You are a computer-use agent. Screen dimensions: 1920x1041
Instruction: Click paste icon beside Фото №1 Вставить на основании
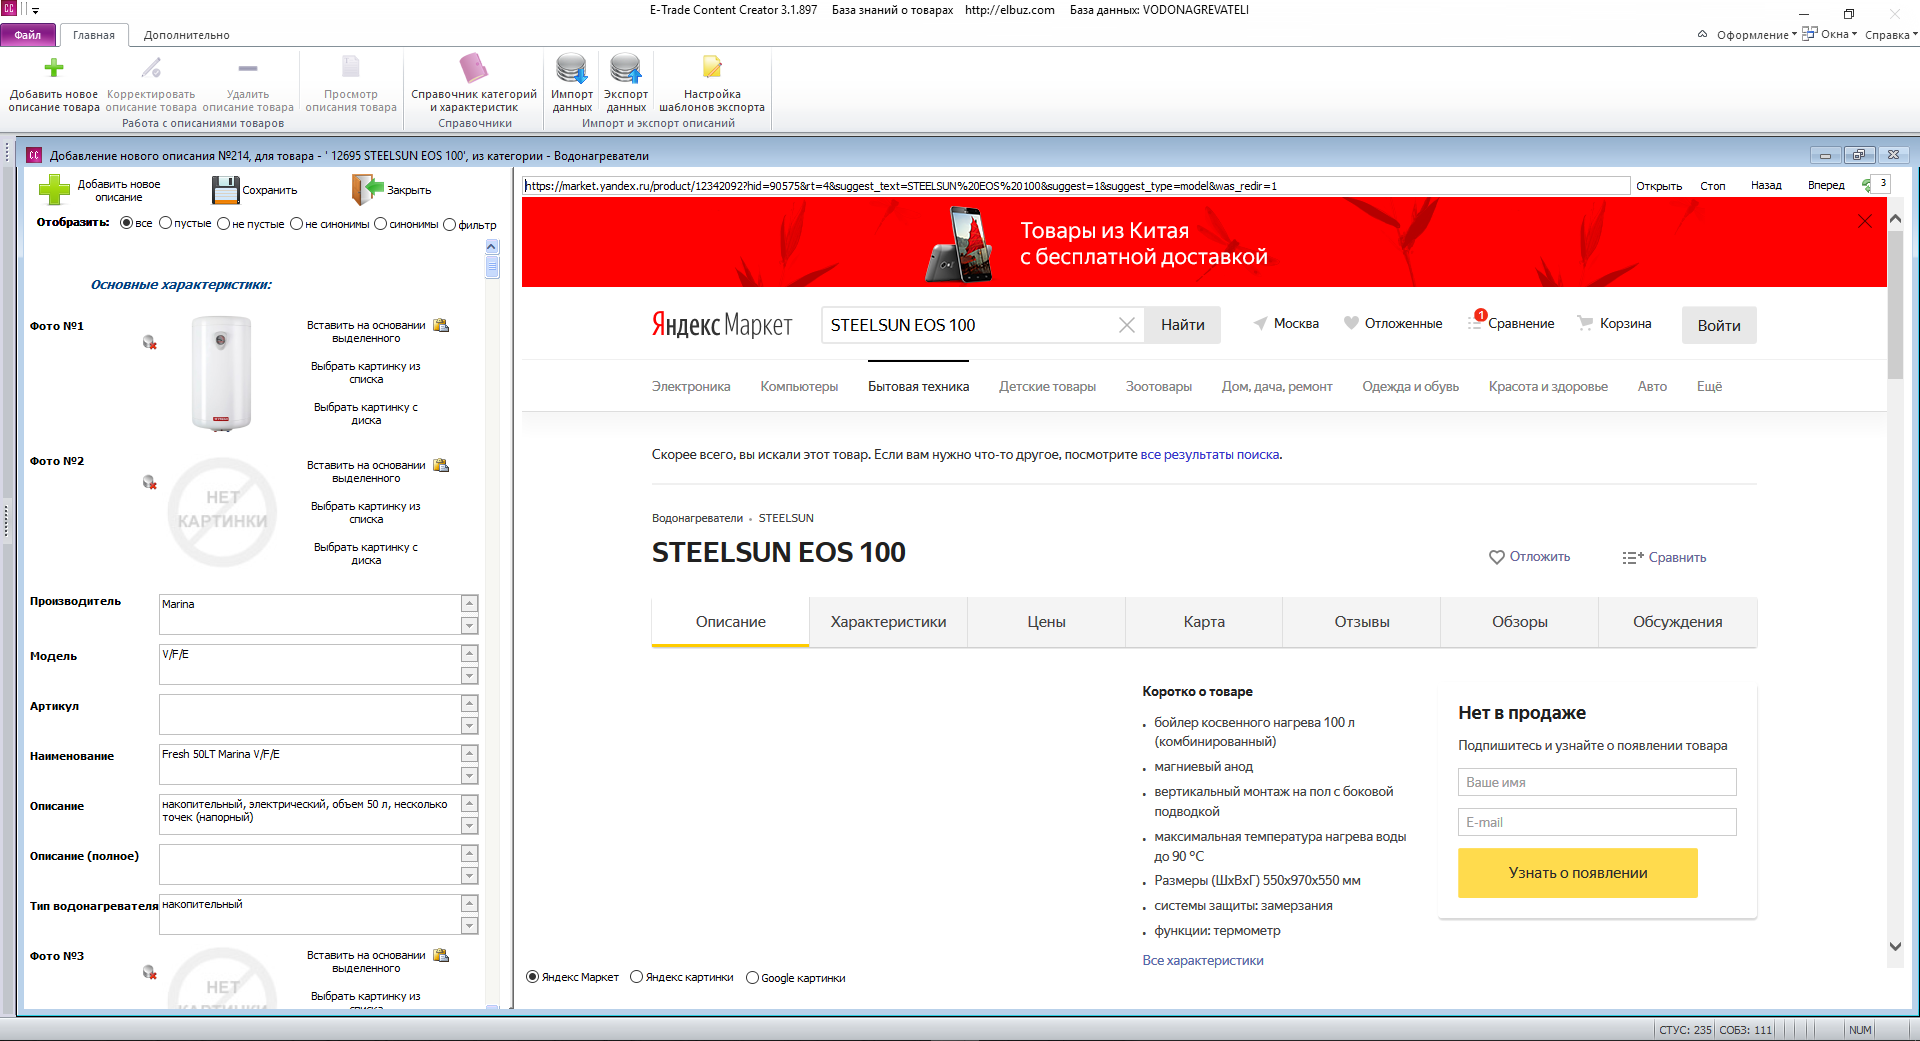(x=441, y=326)
